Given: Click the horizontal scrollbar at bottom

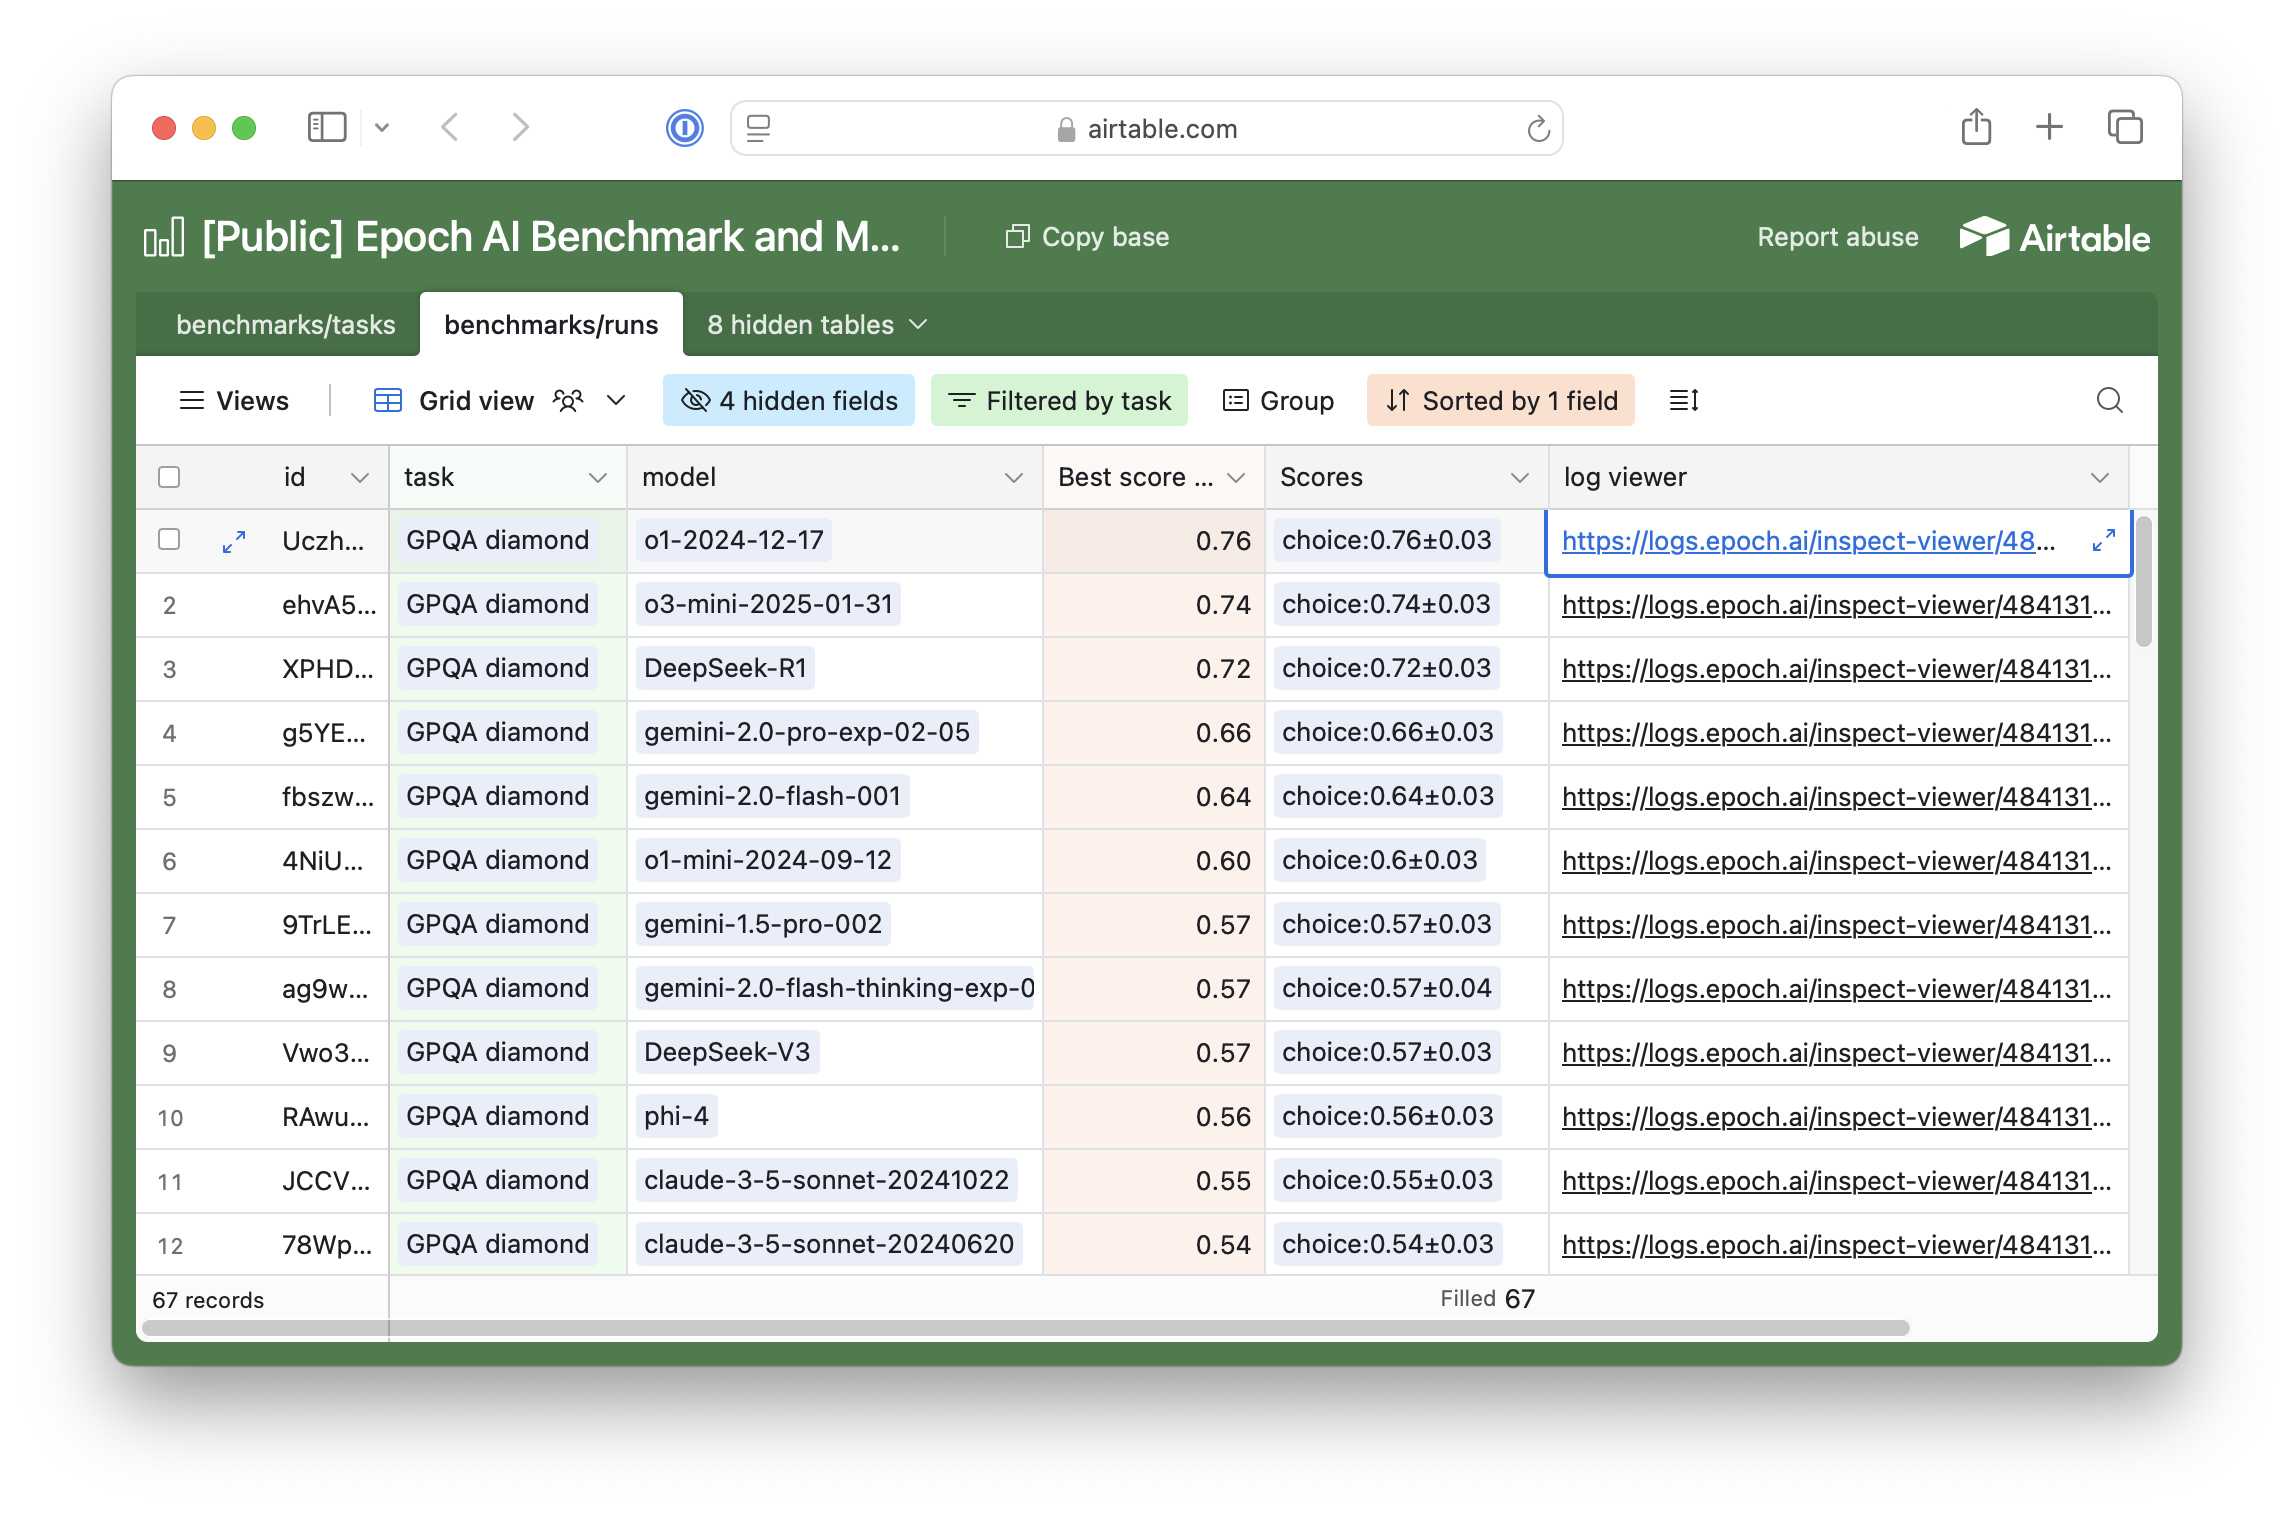Looking at the screenshot, I should (x=1025, y=1328).
